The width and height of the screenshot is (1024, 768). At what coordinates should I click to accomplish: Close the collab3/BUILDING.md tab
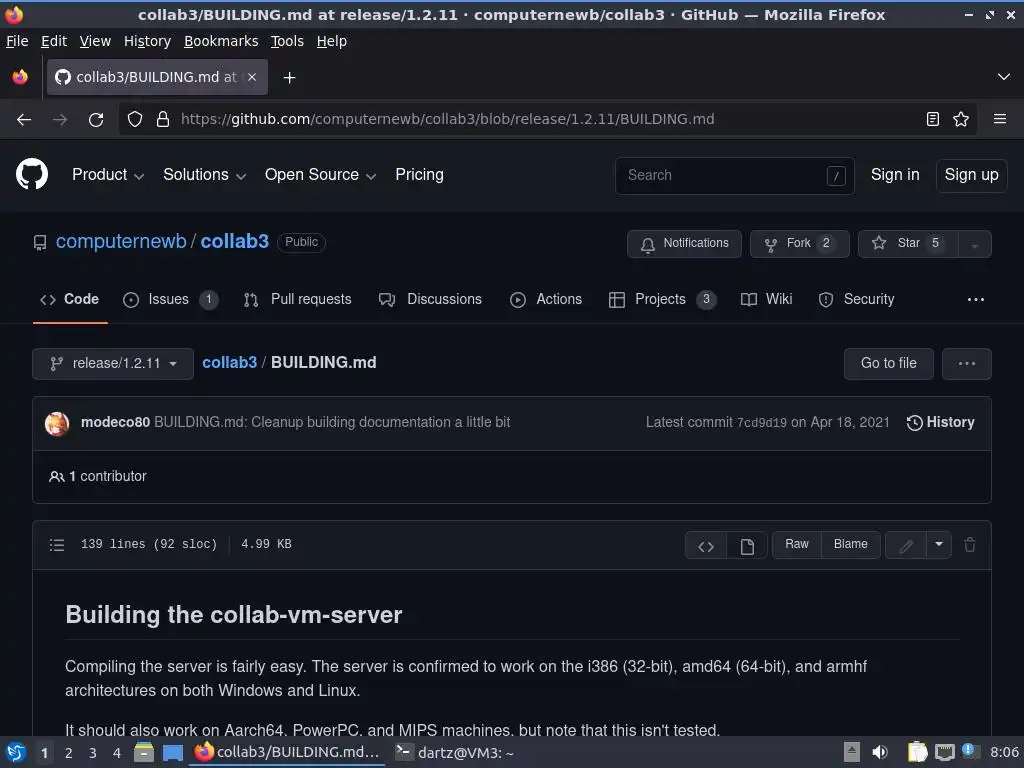[252, 77]
